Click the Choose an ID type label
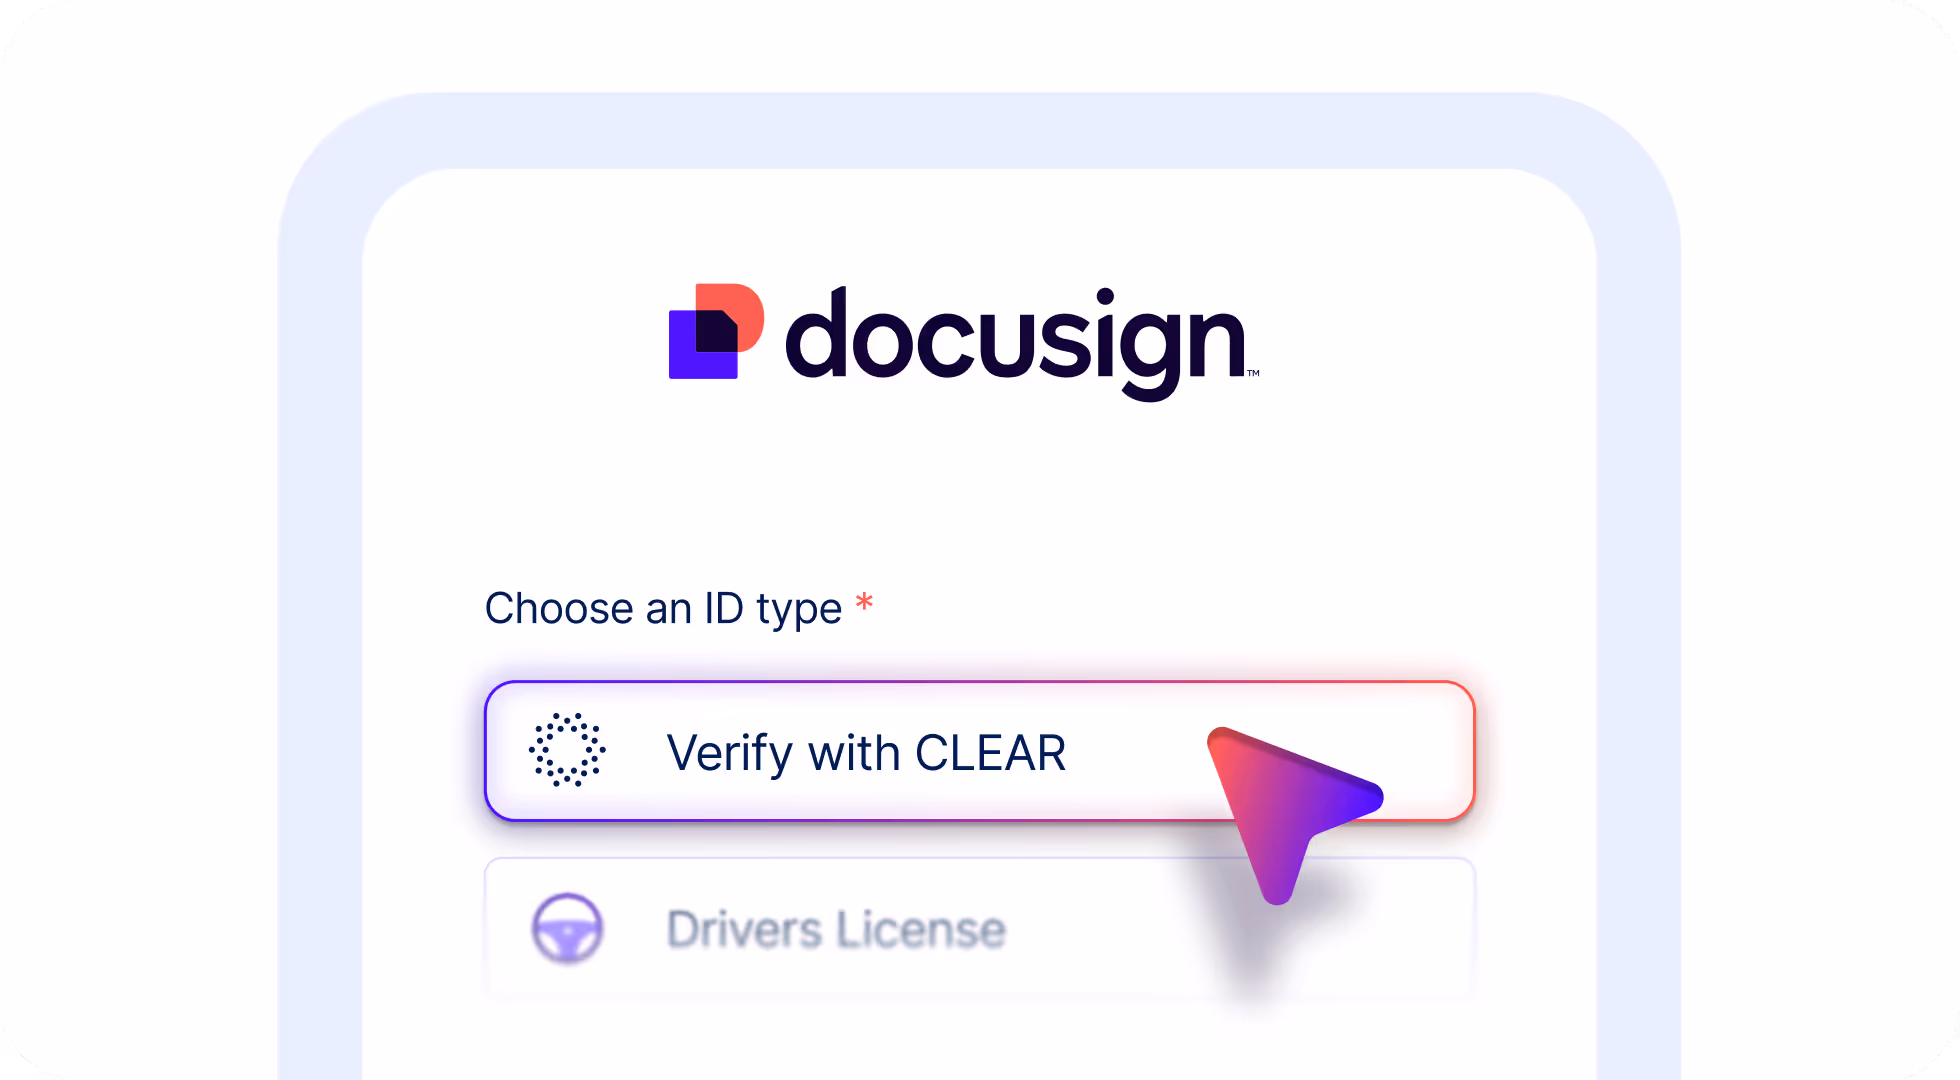This screenshot has width=1960, height=1080. point(663,608)
